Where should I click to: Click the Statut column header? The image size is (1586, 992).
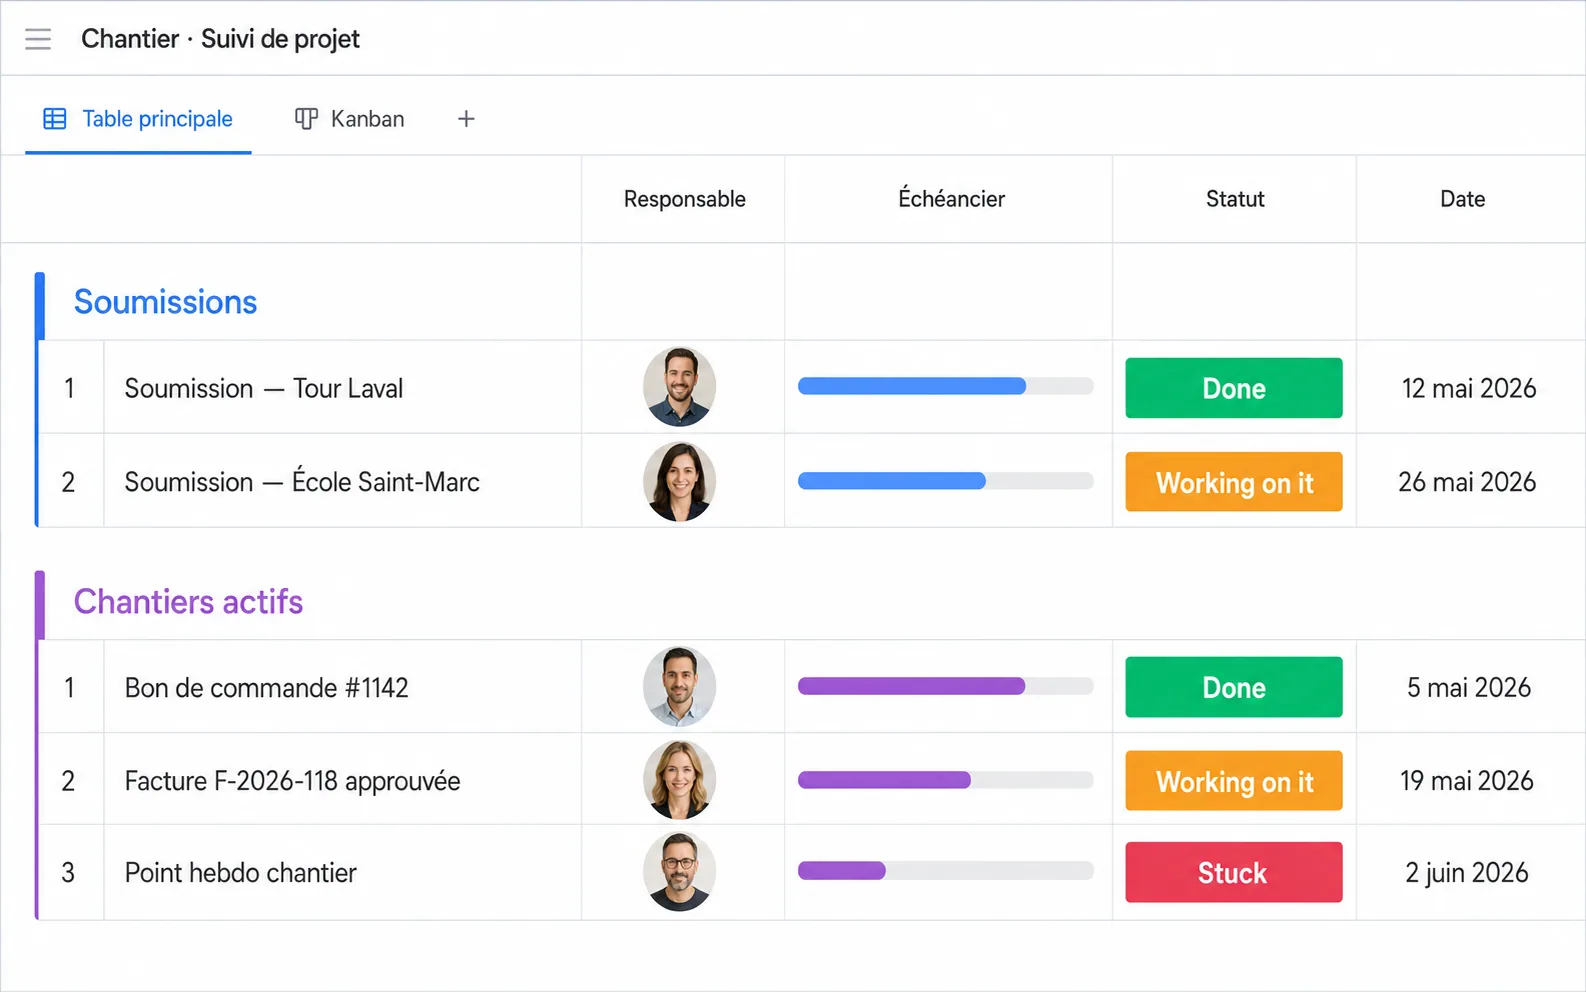coord(1235,199)
